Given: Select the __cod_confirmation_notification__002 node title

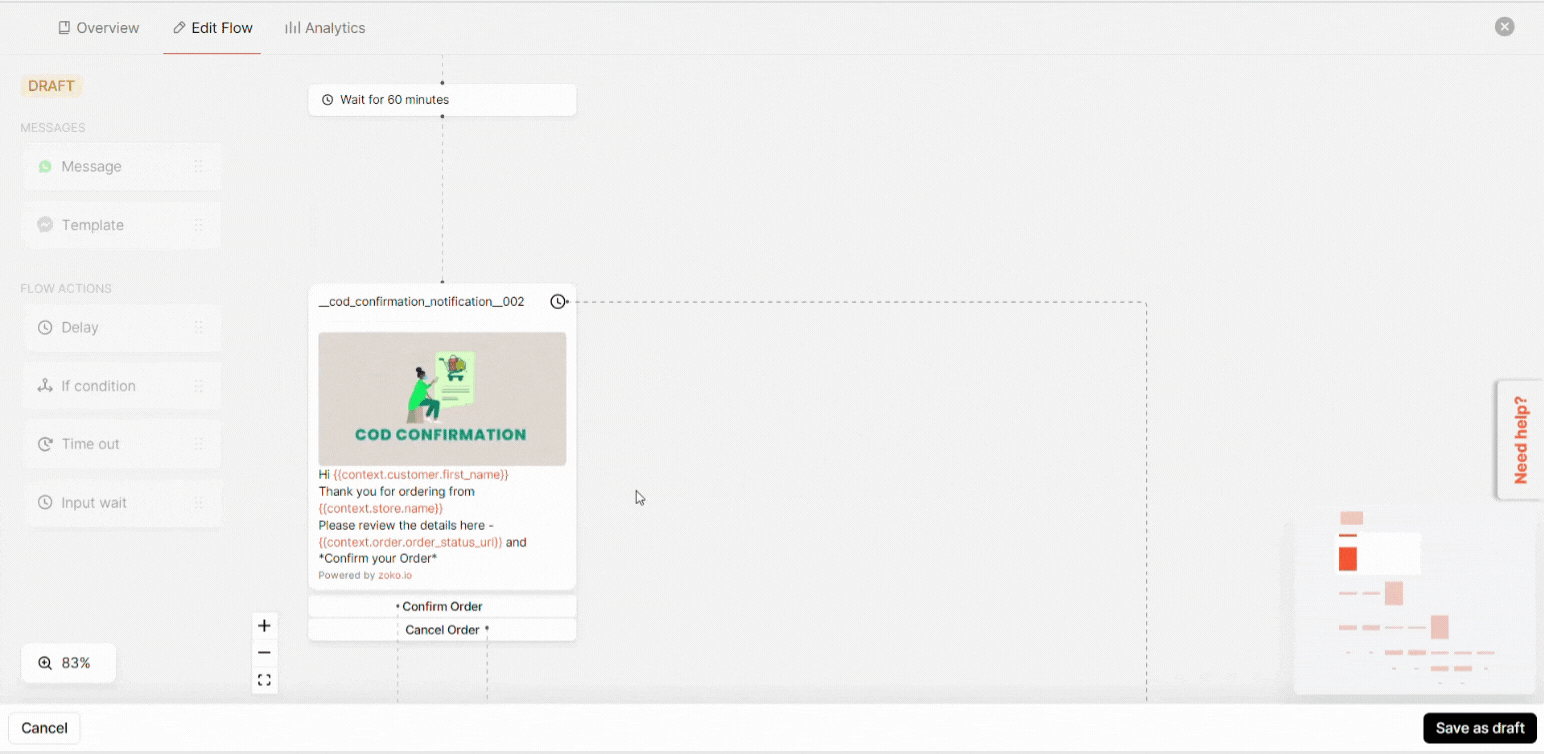Looking at the screenshot, I should tap(421, 301).
